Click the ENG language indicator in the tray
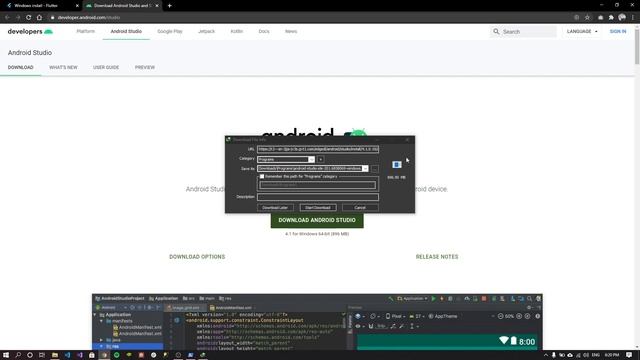 596,355
